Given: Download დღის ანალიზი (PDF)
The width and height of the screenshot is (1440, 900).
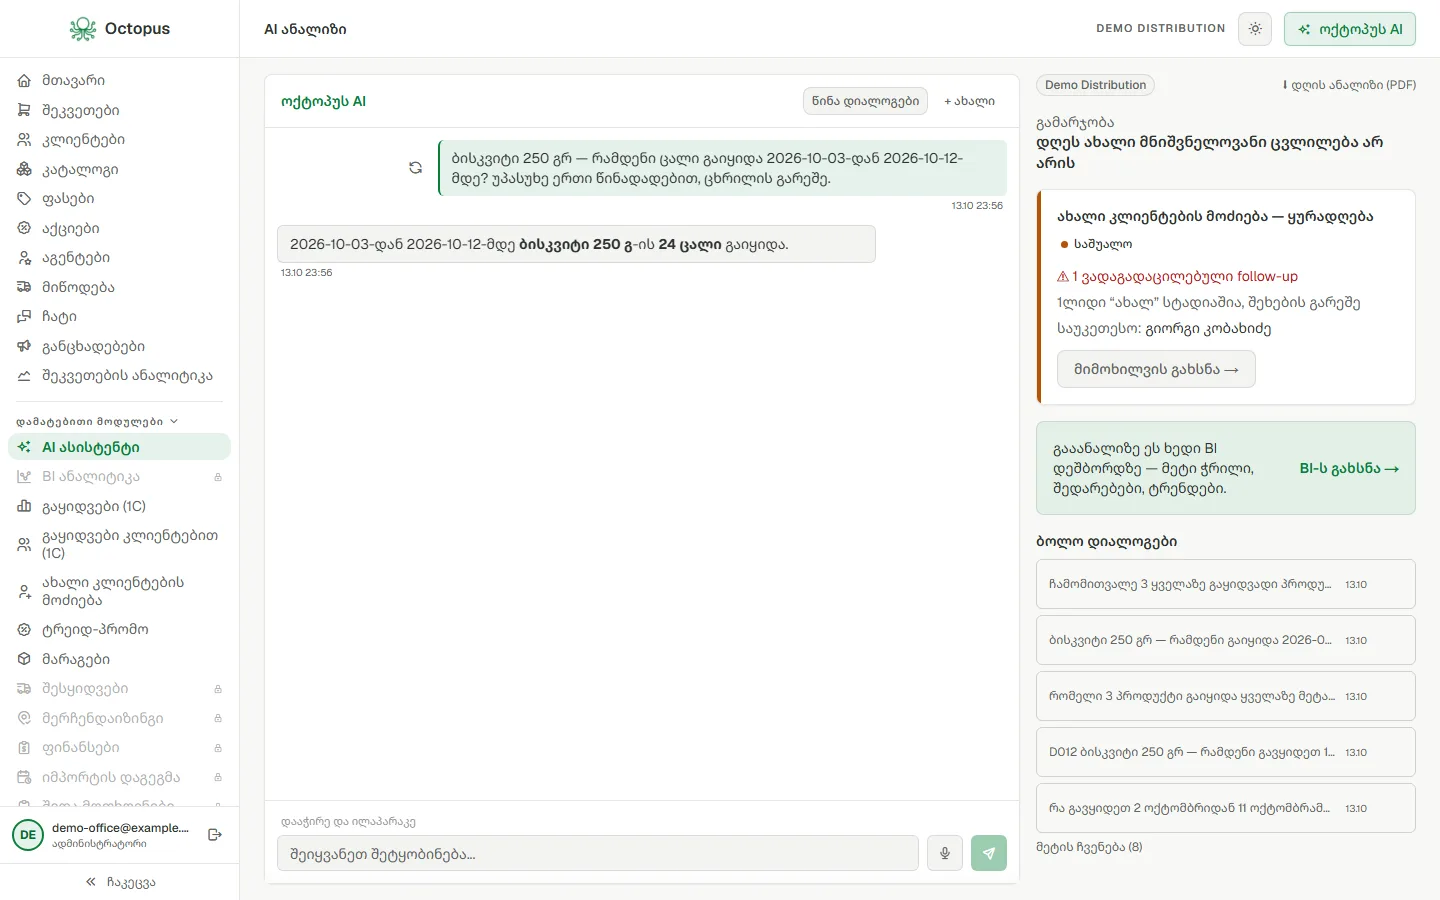Looking at the screenshot, I should click(1350, 85).
